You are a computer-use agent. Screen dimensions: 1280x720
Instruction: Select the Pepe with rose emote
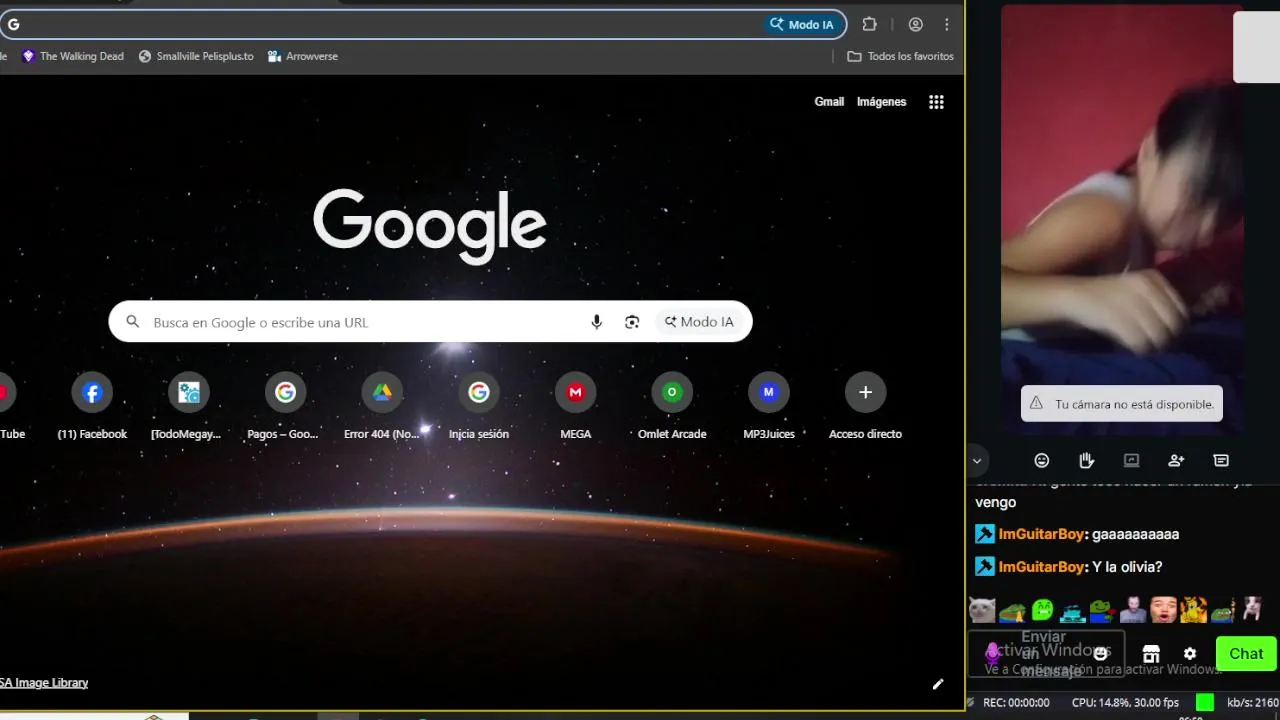pos(1102,609)
